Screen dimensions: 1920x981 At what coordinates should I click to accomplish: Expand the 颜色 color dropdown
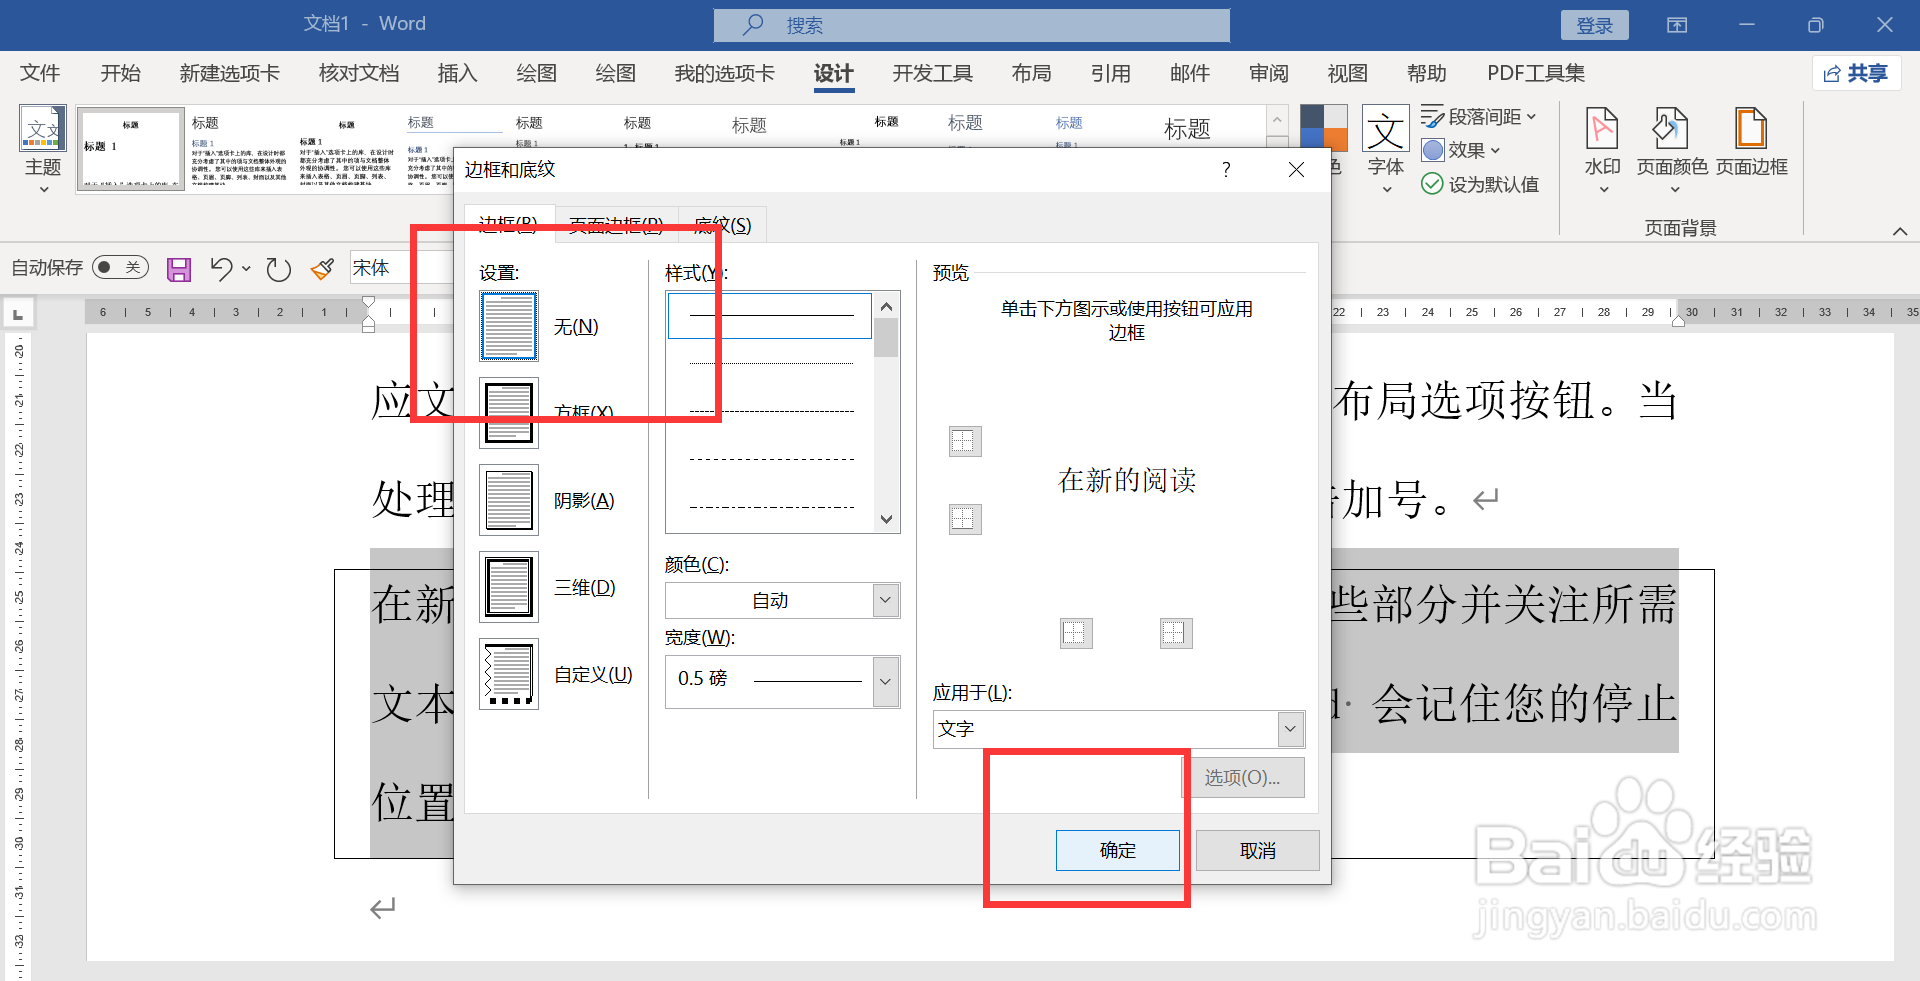[884, 600]
